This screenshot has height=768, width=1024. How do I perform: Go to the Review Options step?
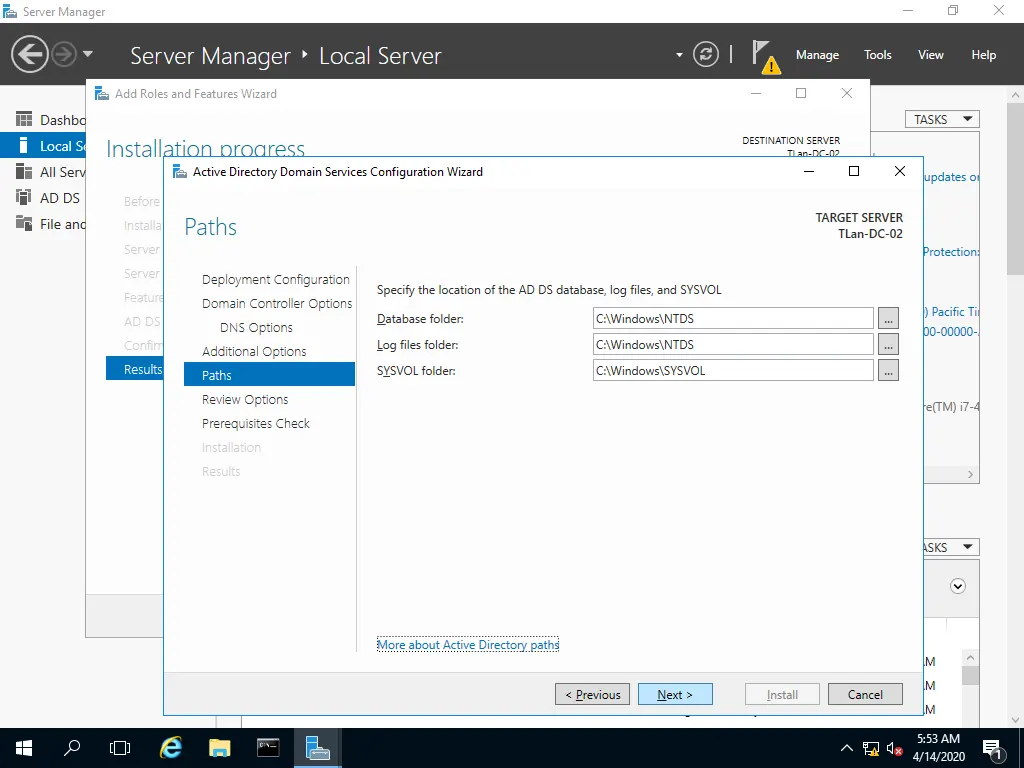click(x=245, y=400)
